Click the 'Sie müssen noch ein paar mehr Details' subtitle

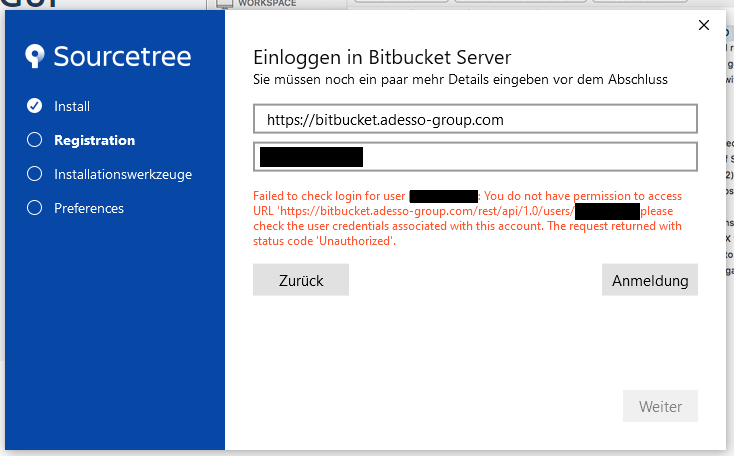click(x=460, y=80)
